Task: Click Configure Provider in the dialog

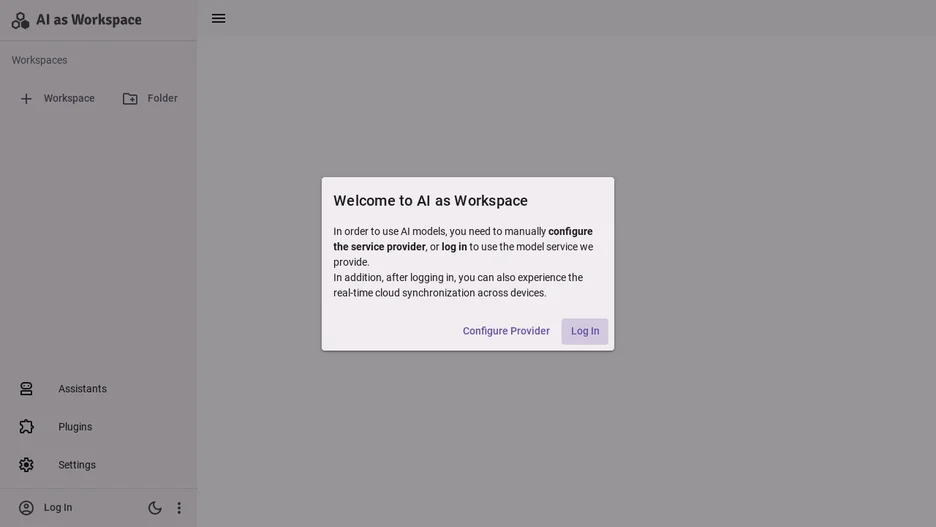Action: (x=506, y=331)
